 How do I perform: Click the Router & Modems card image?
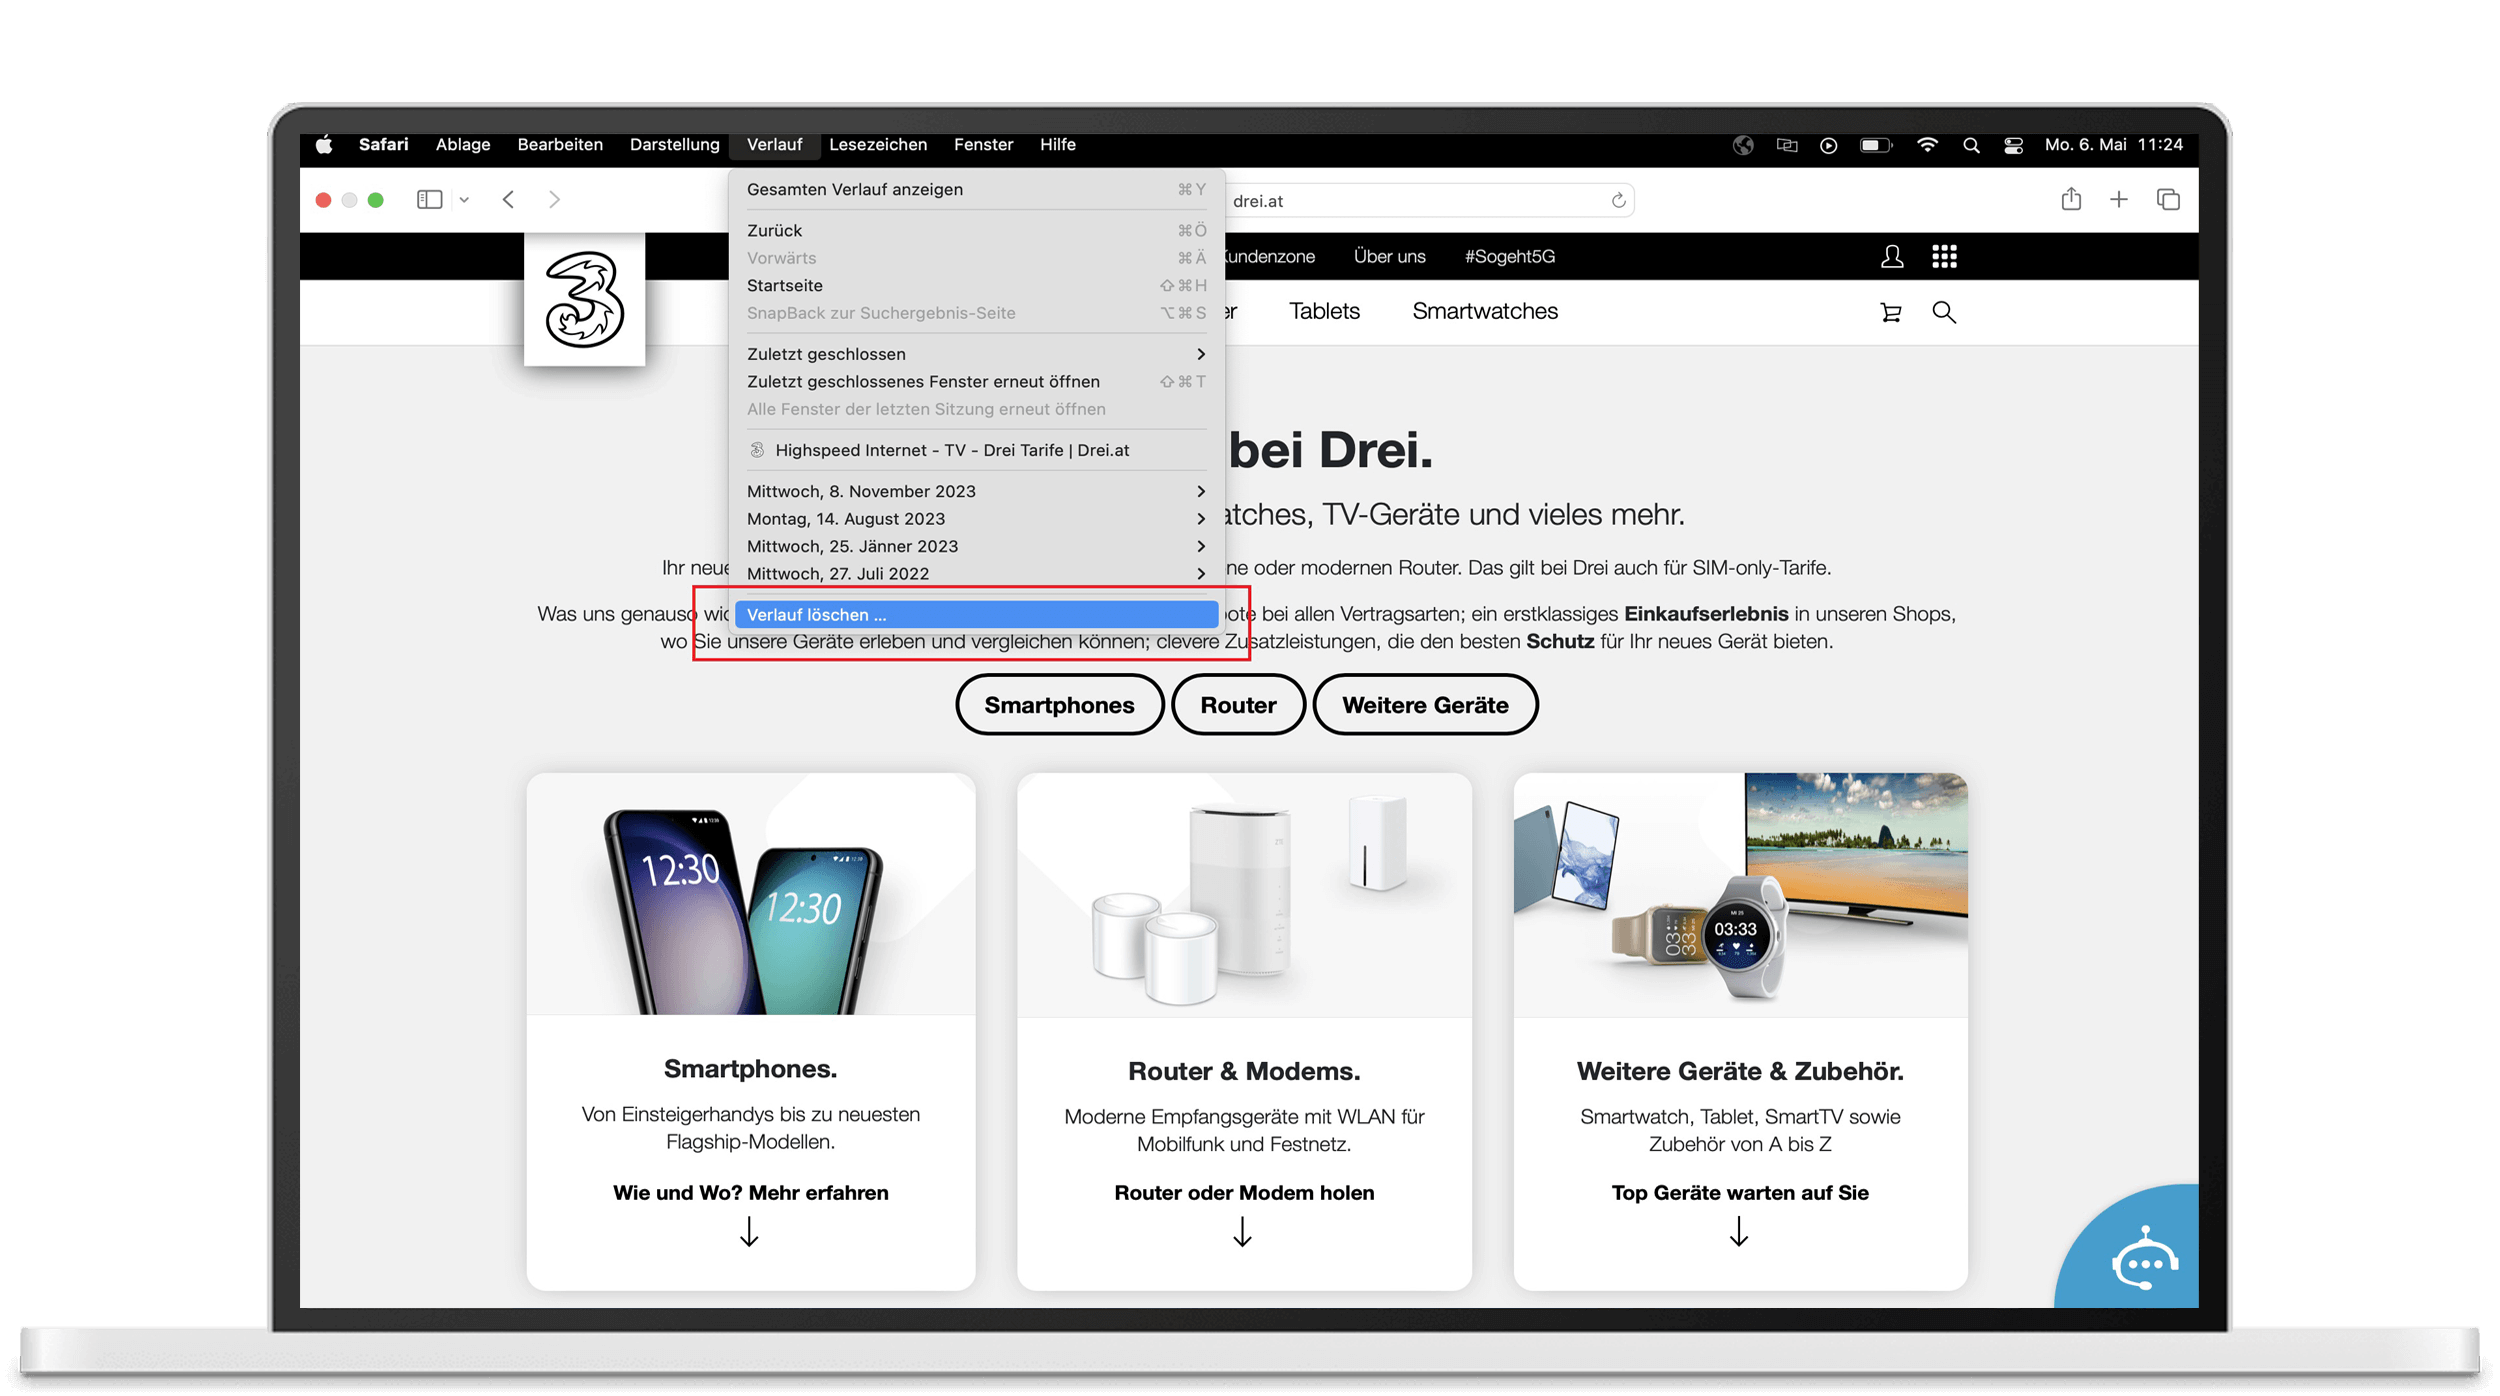[x=1244, y=894]
